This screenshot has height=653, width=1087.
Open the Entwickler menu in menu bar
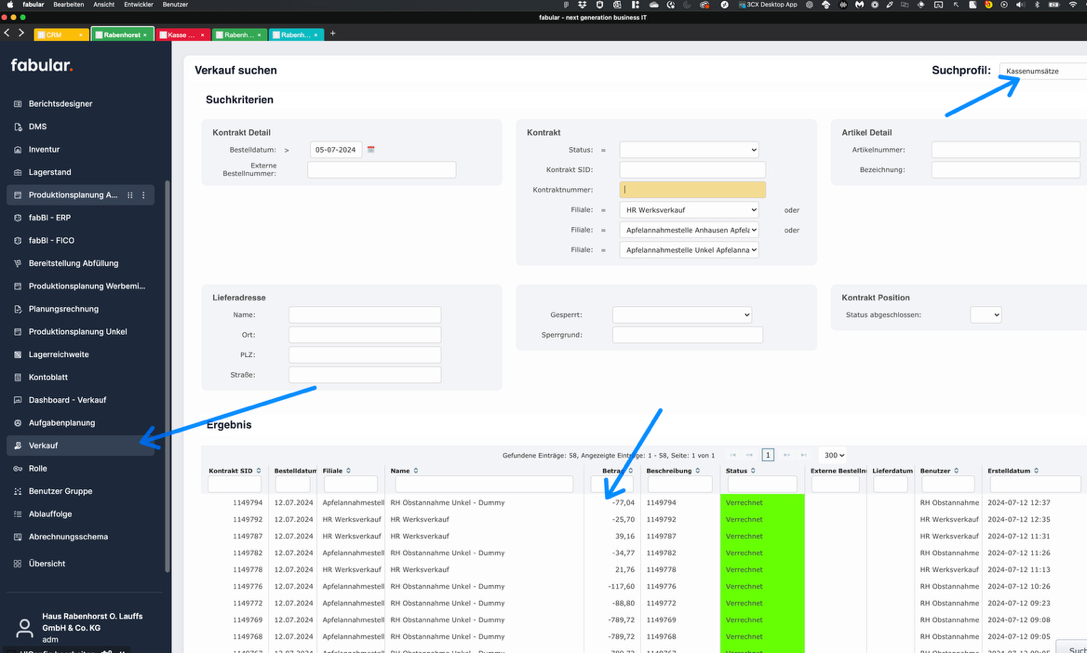point(138,5)
